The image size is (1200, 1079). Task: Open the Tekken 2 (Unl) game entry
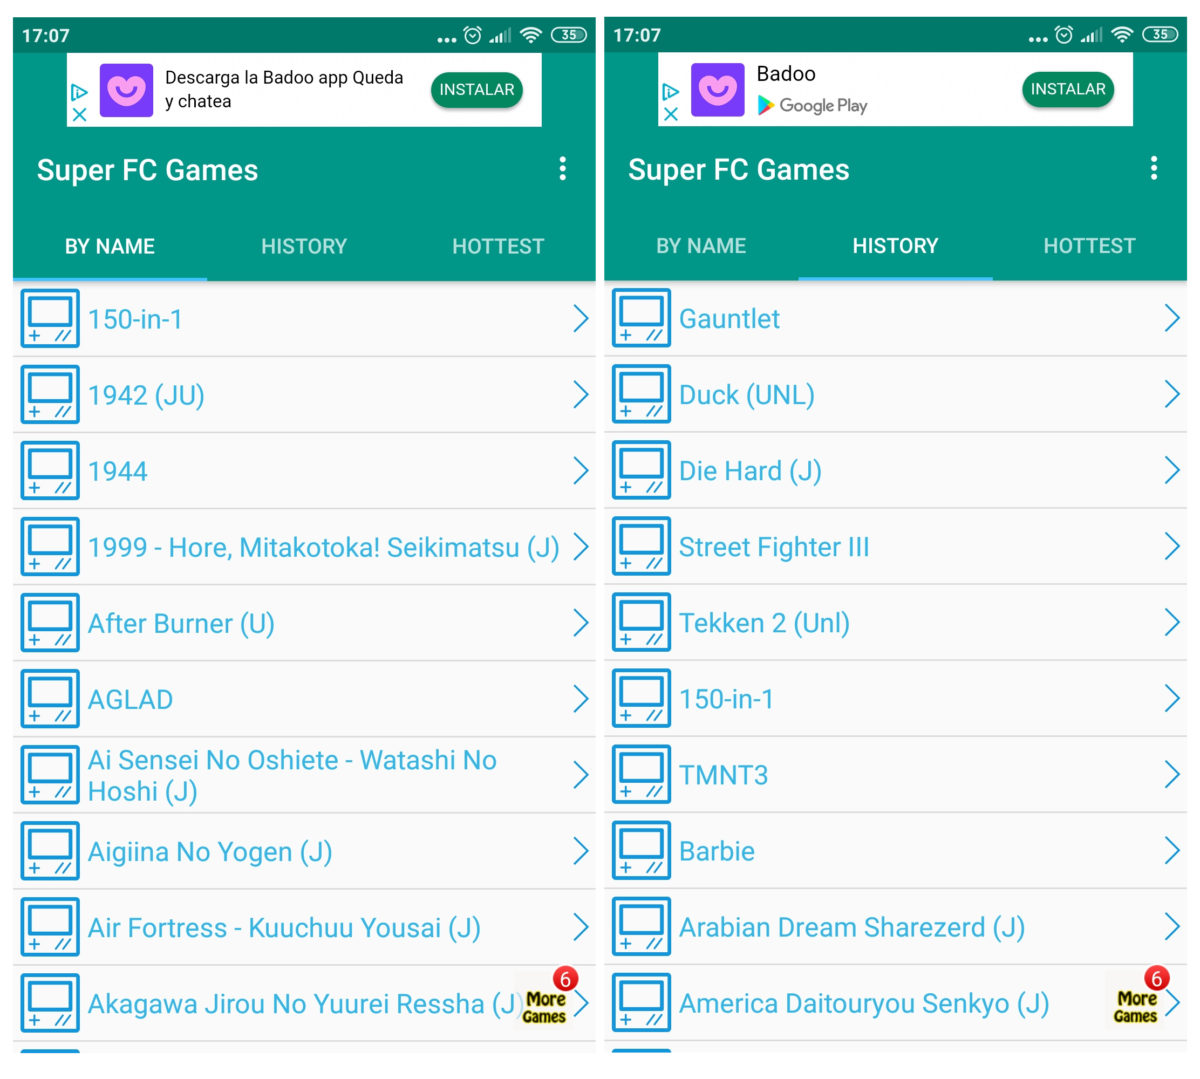coord(764,622)
